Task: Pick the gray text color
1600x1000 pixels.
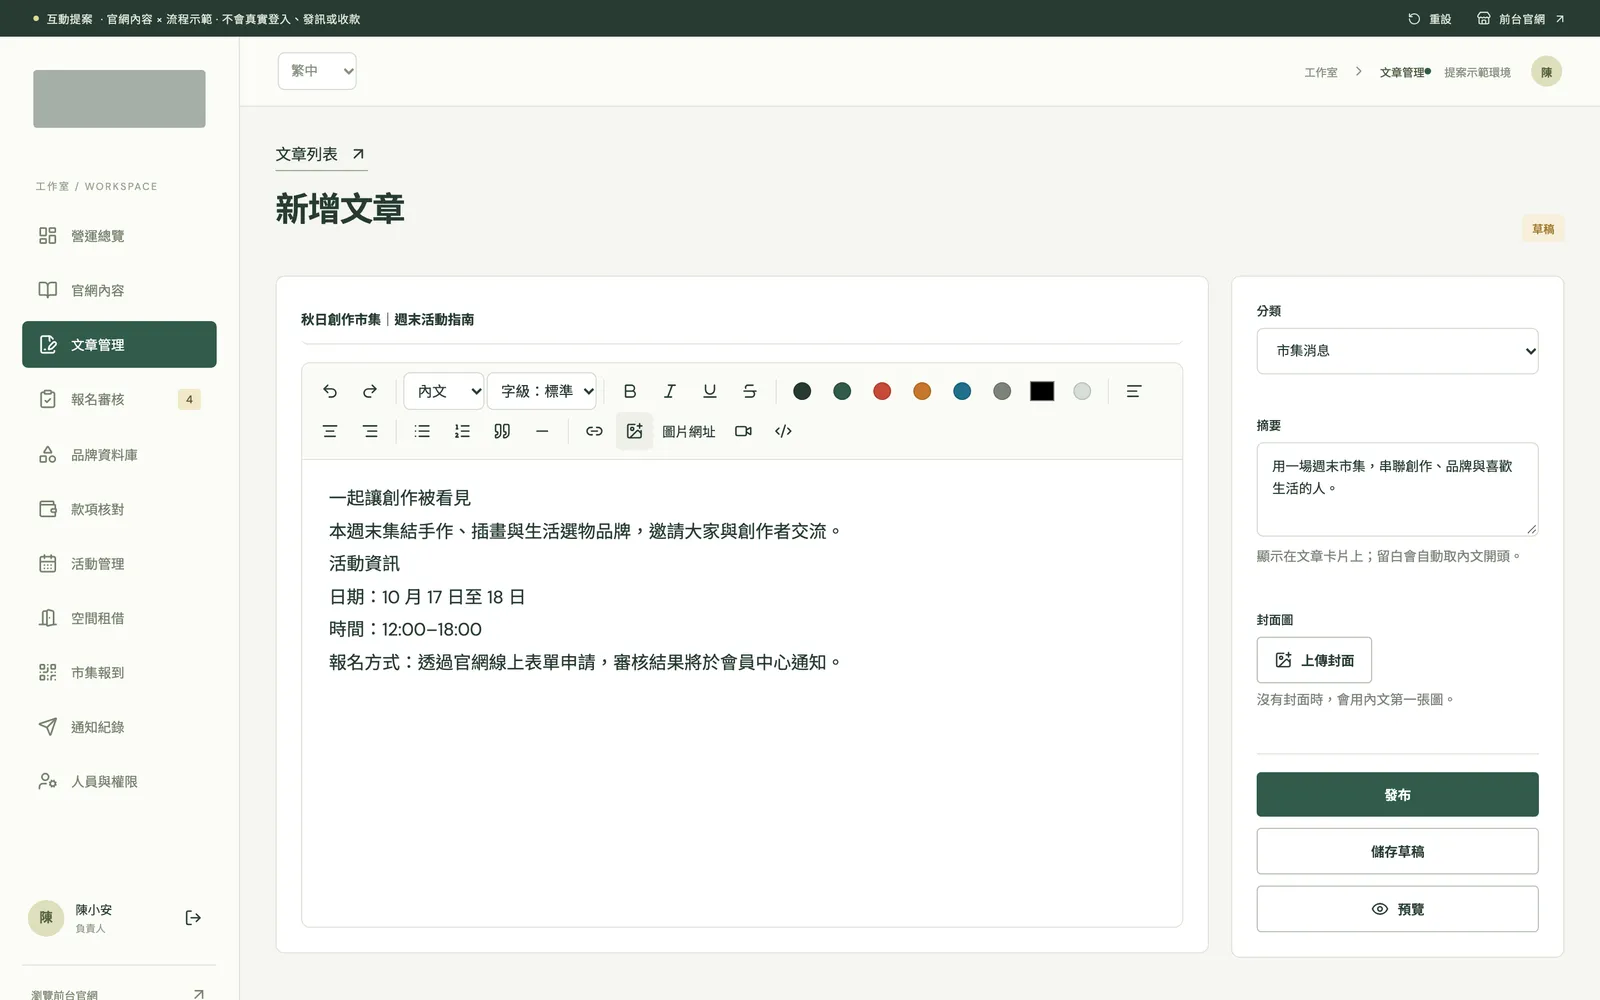Action: [1002, 391]
